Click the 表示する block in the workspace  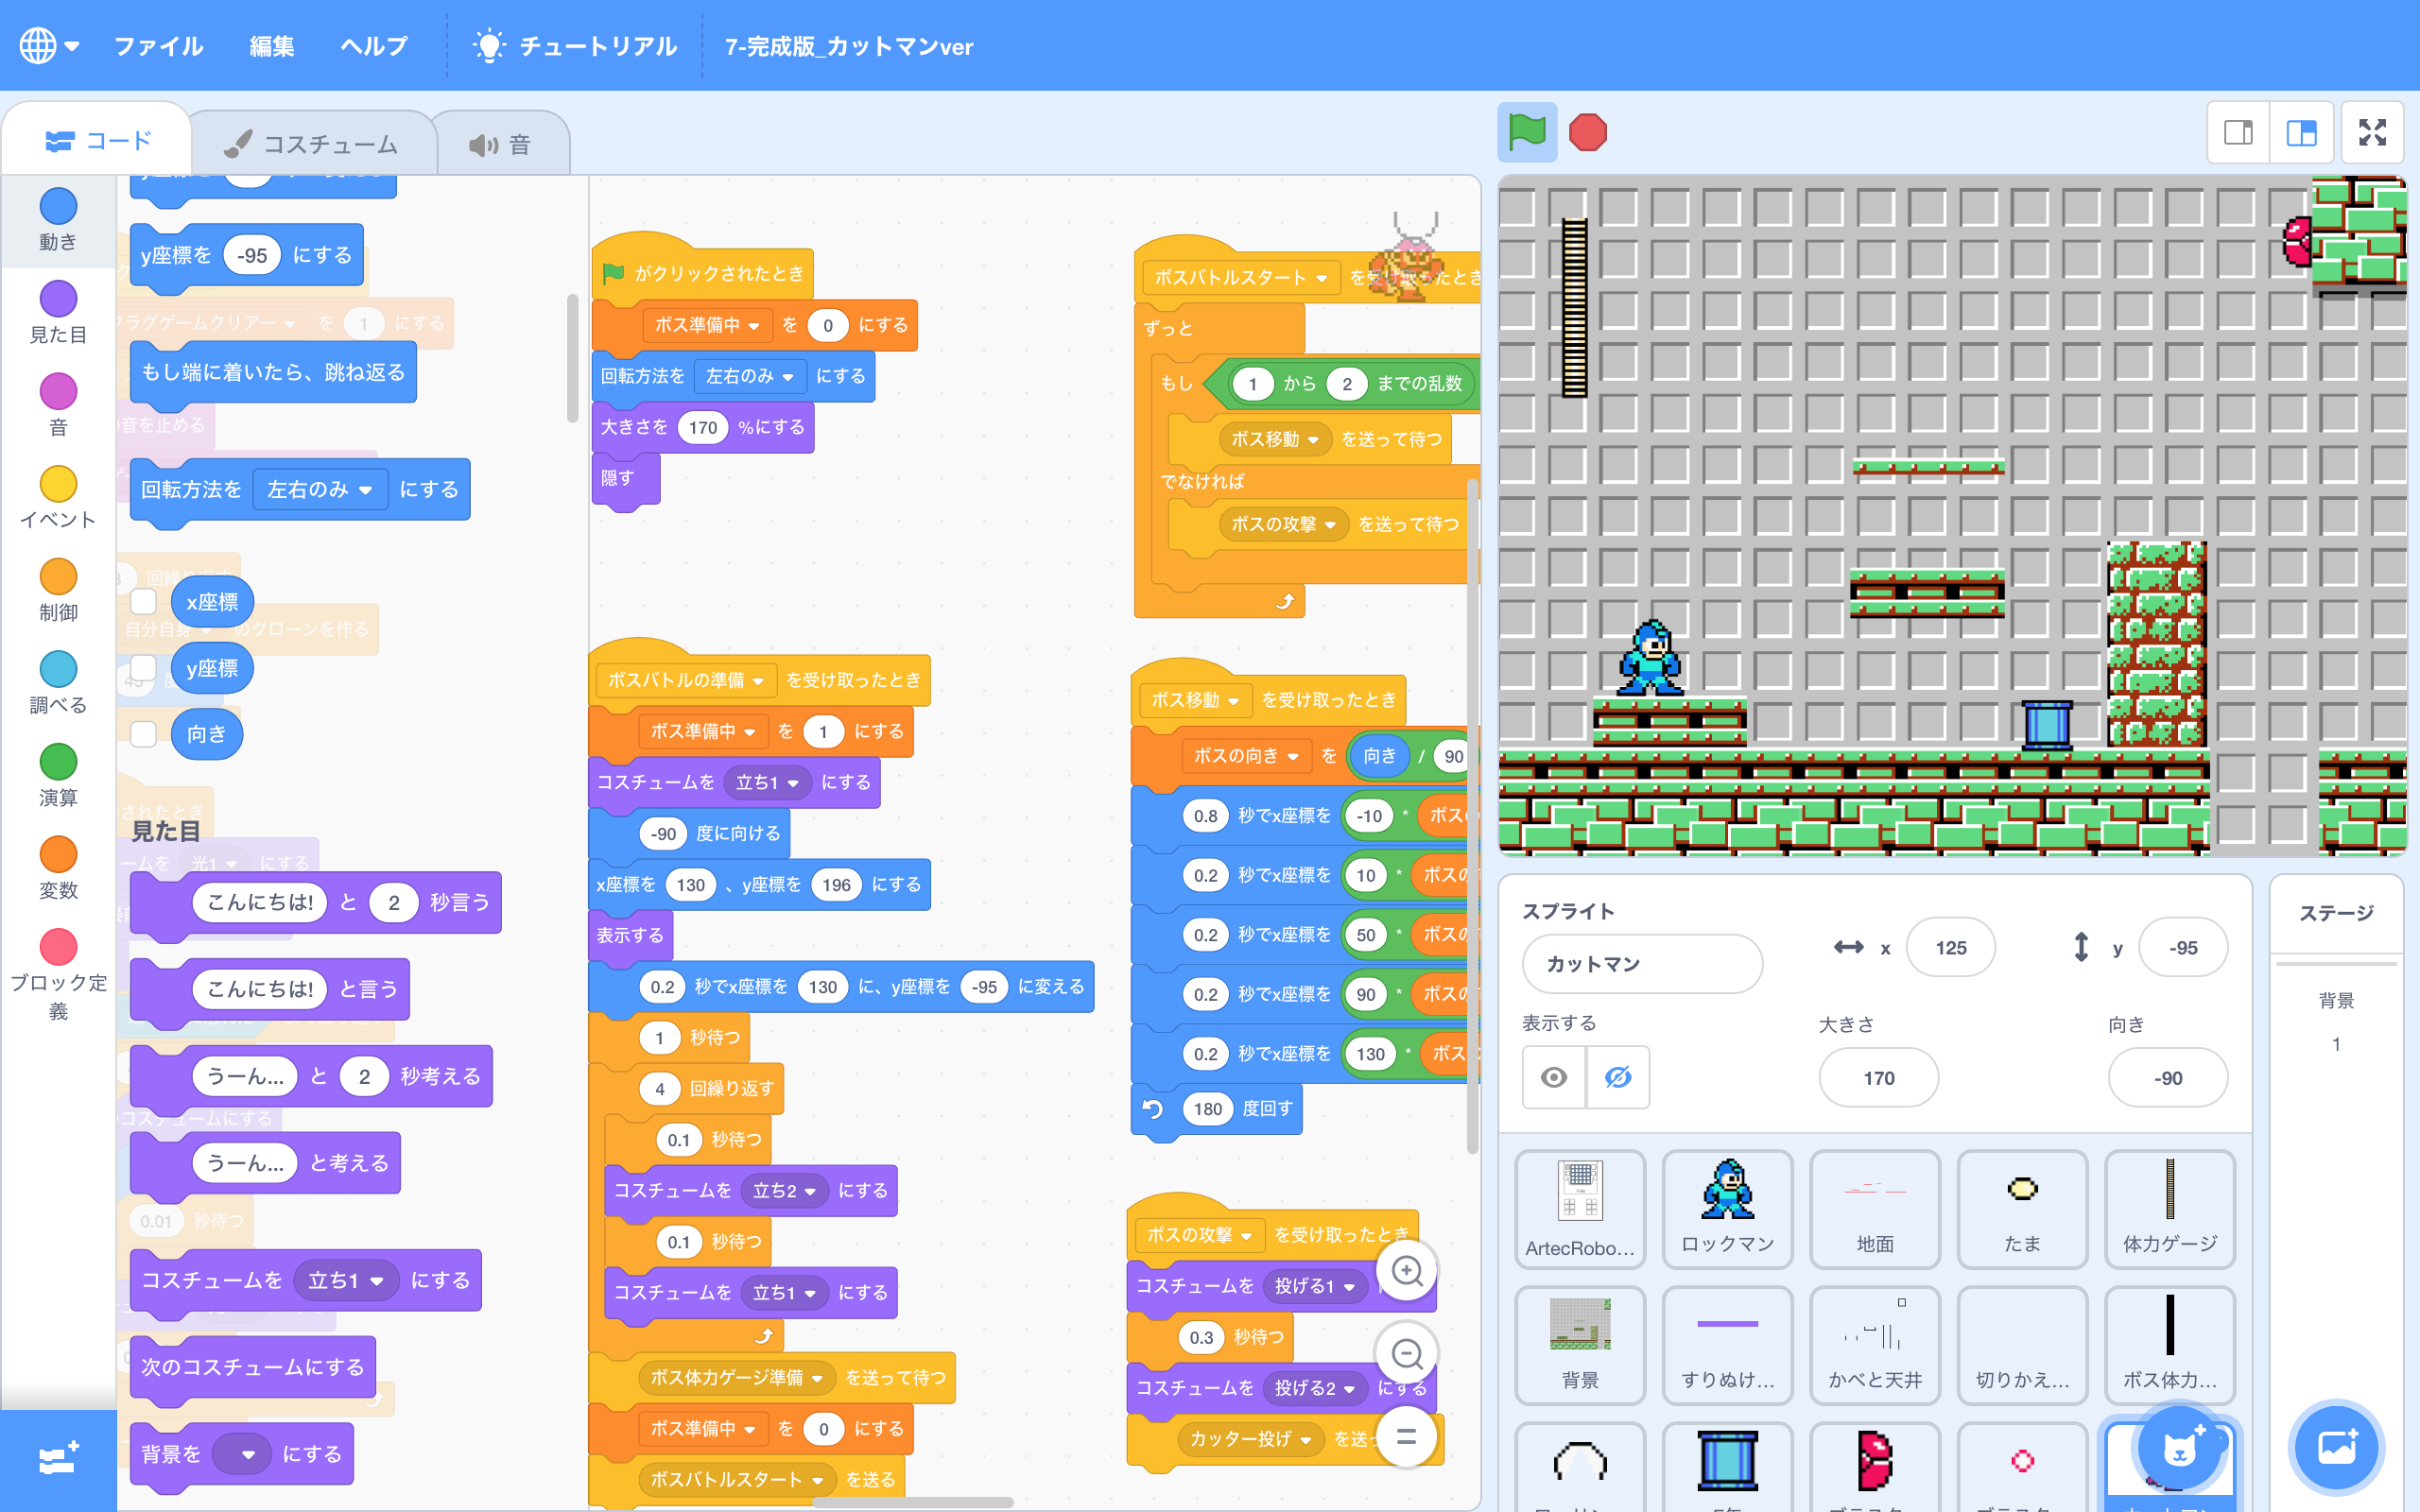(x=631, y=936)
